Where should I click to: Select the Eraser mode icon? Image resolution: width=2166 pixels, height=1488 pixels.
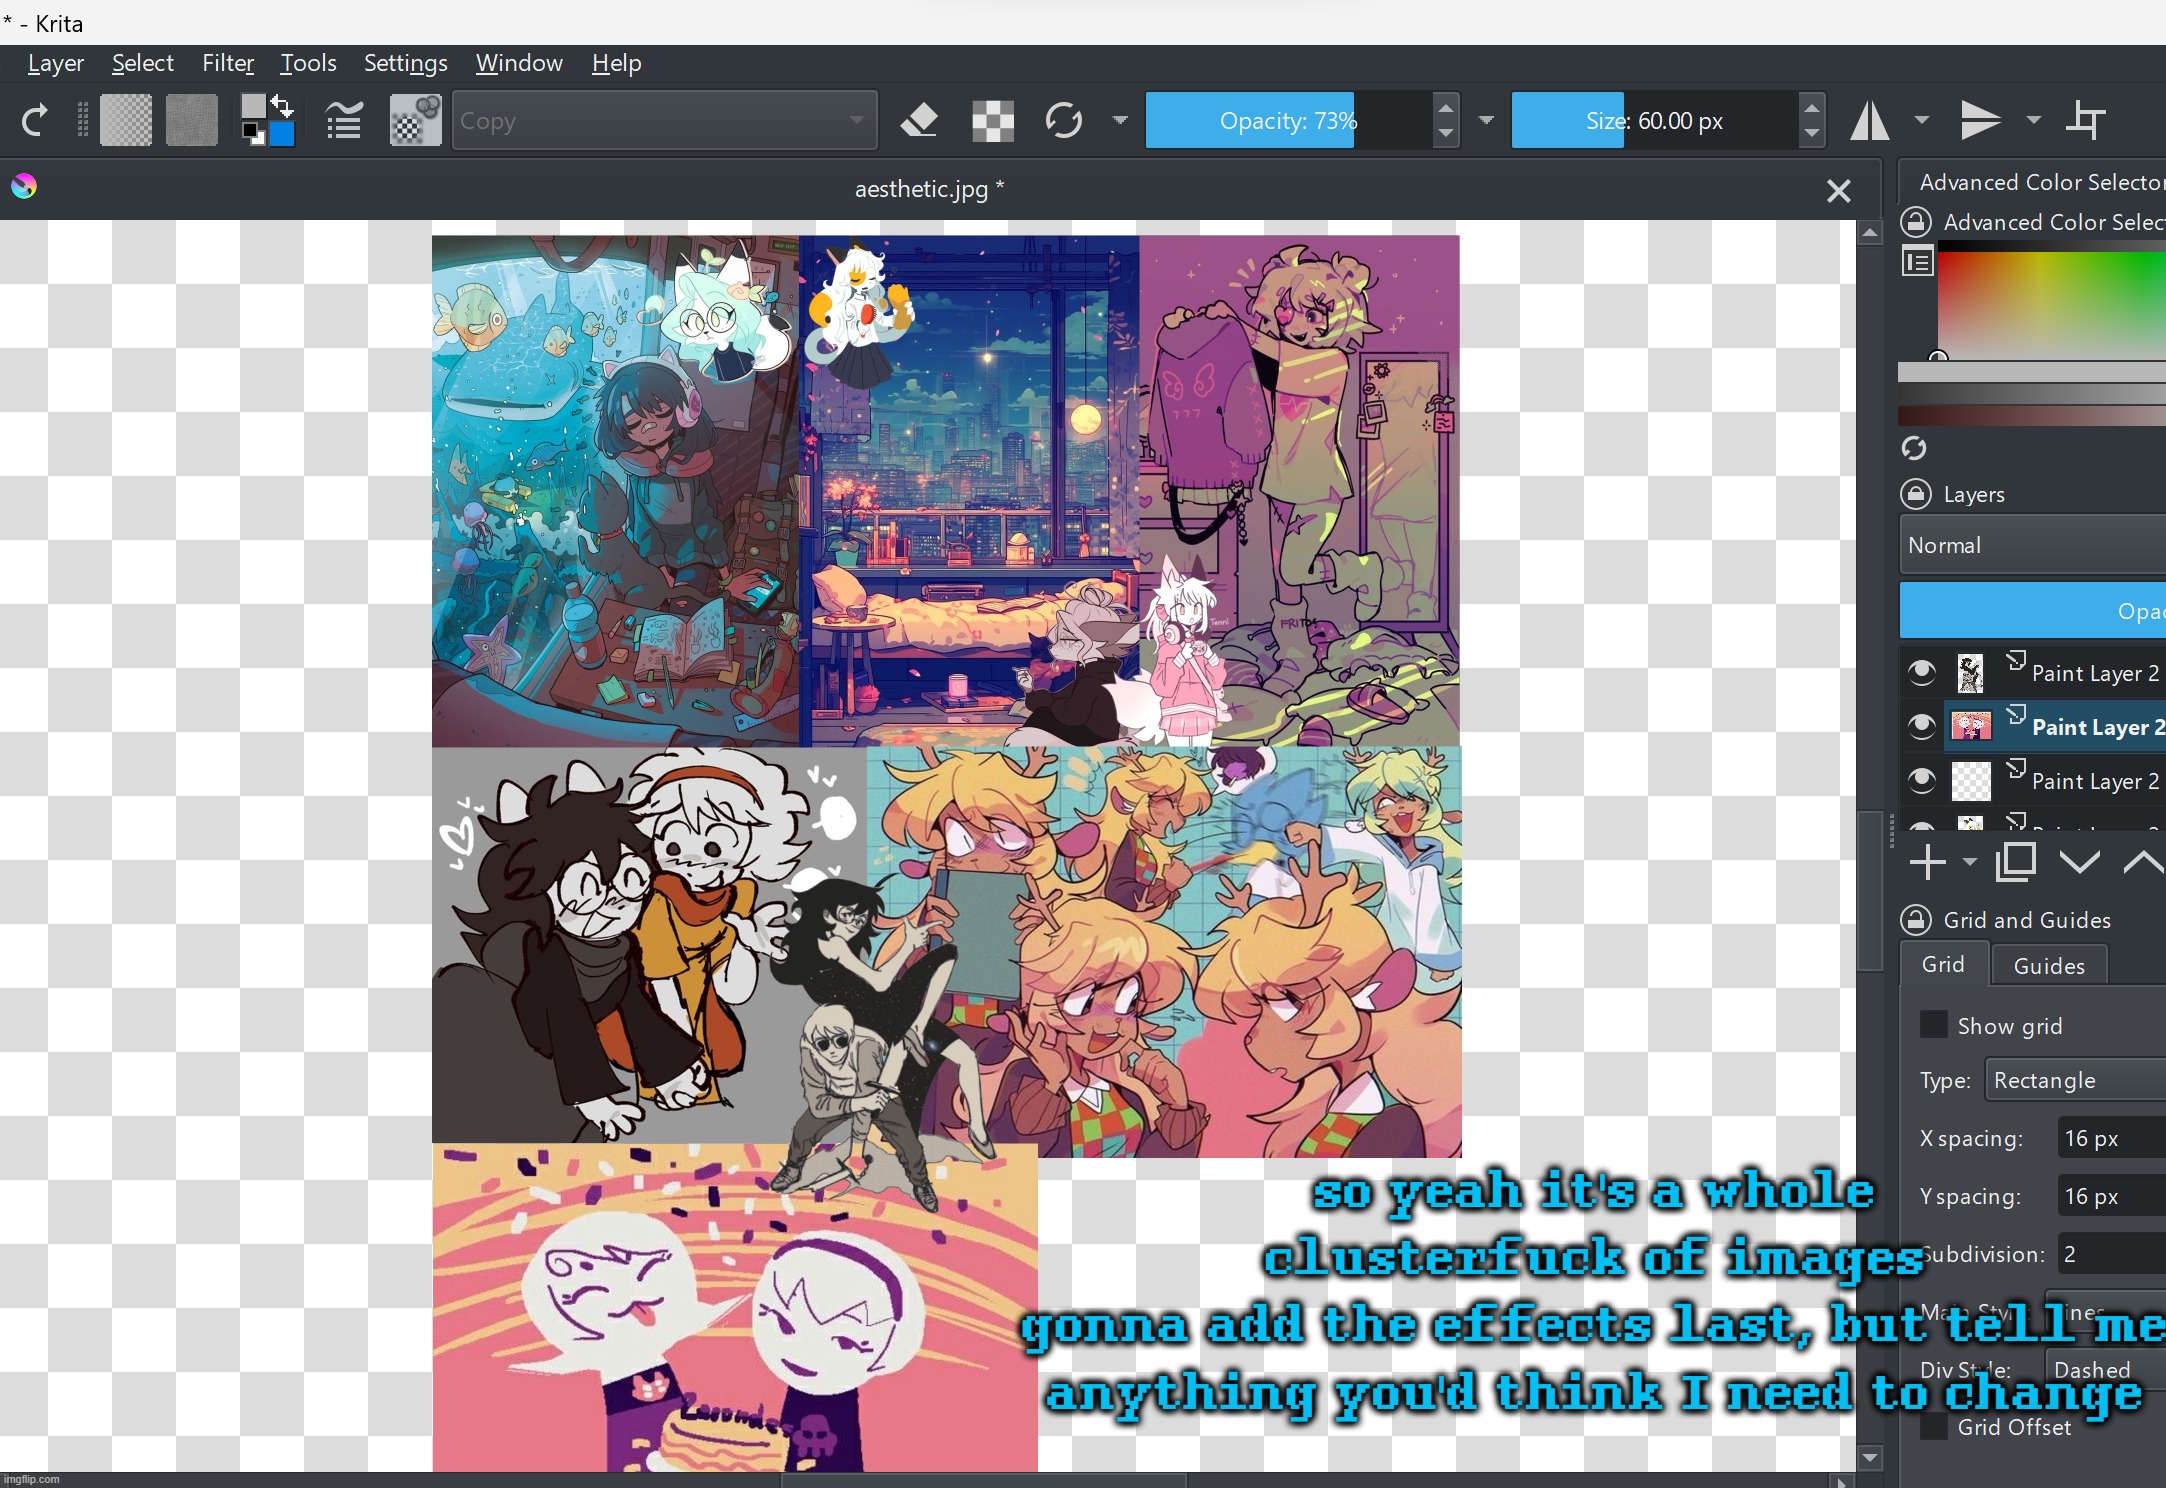pyautogui.click(x=919, y=120)
